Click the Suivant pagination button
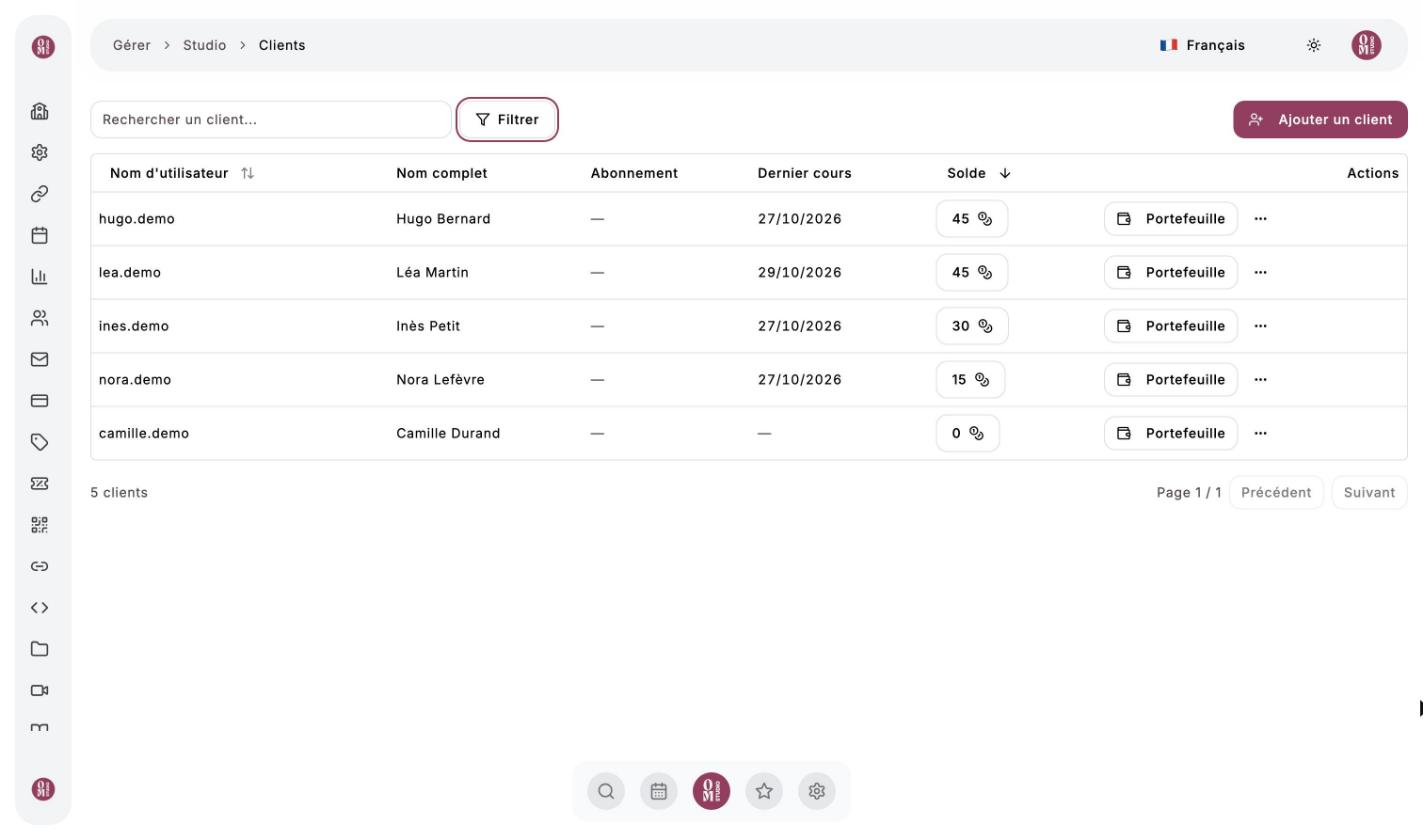 (1369, 492)
